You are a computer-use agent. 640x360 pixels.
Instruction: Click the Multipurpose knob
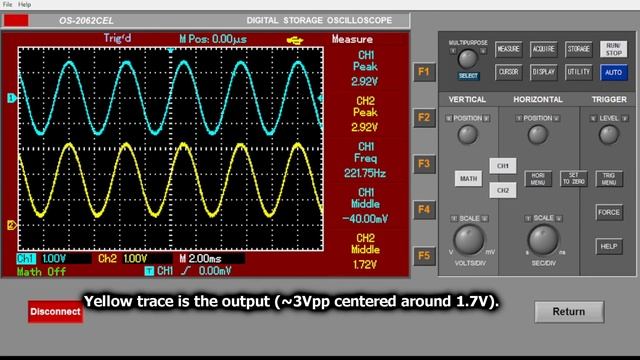(468, 59)
